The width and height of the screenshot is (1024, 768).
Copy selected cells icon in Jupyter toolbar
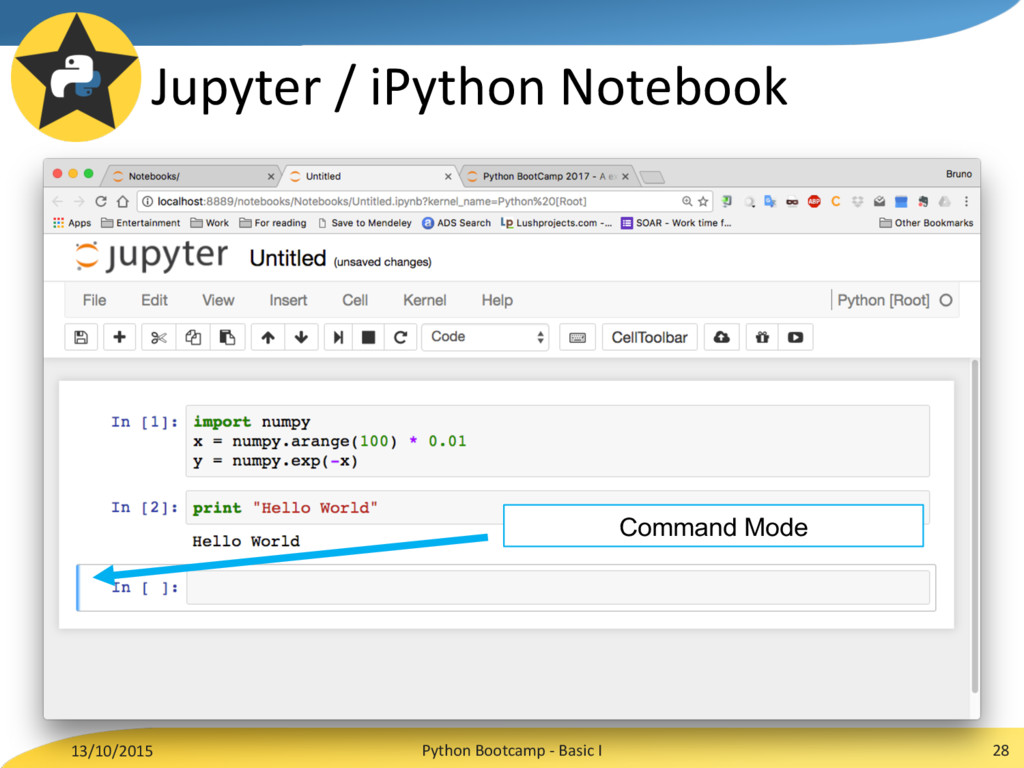click(x=193, y=338)
